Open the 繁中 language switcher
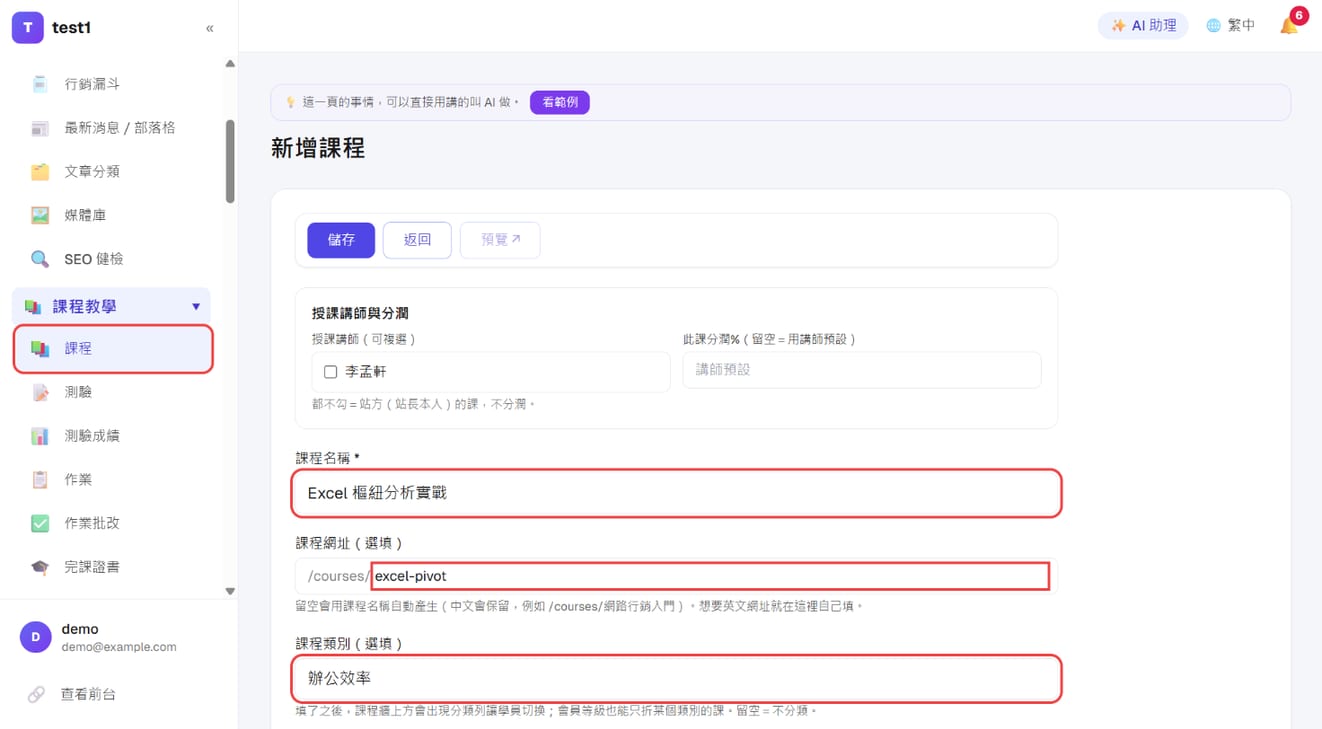Screen dimensions: 1322x729 click(1230, 26)
